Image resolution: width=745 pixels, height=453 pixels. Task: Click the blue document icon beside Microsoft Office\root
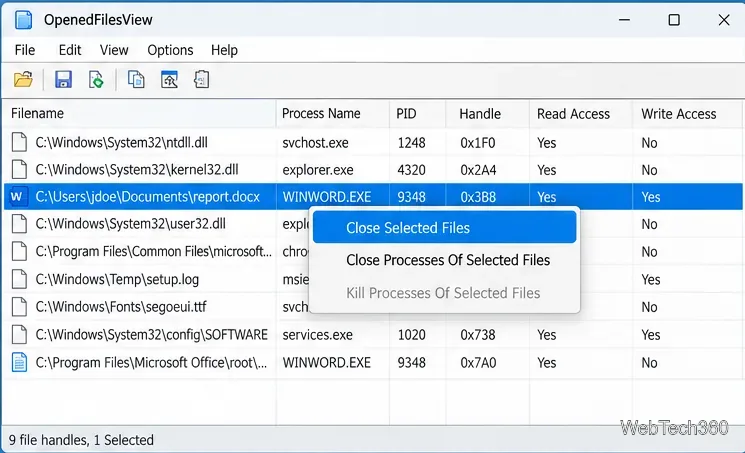19,363
